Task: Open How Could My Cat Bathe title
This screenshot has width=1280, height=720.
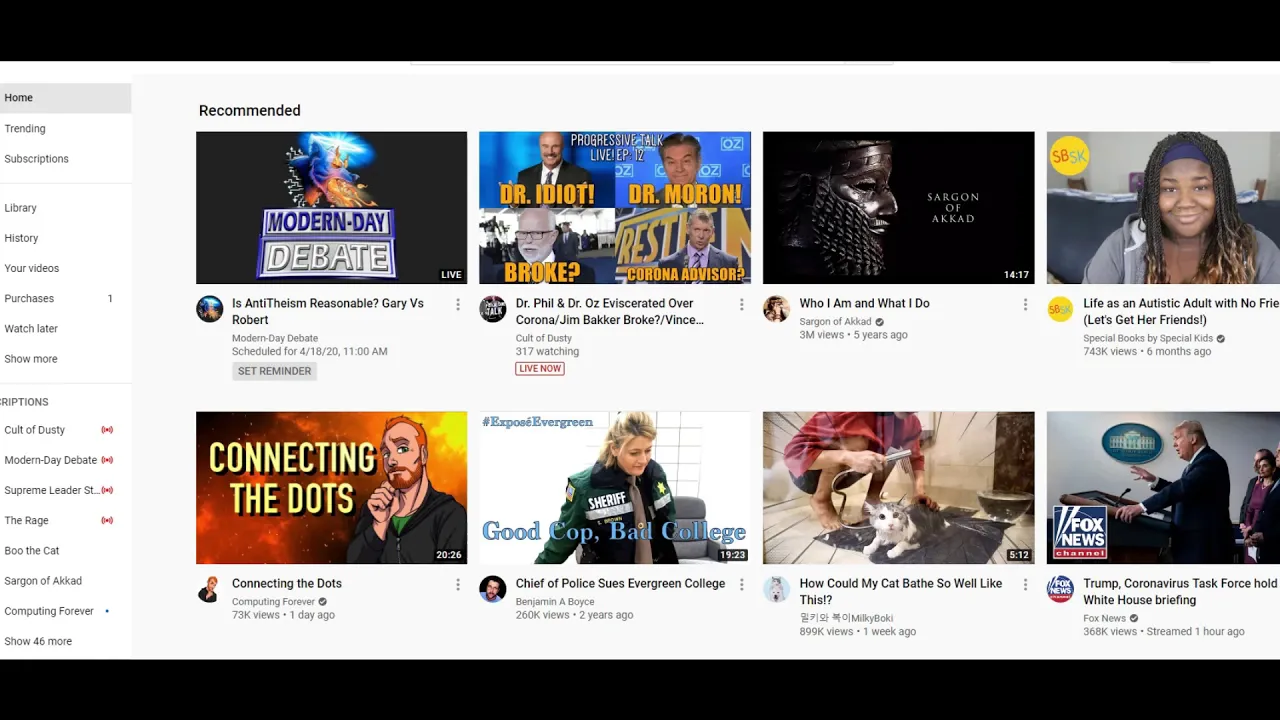Action: click(900, 592)
